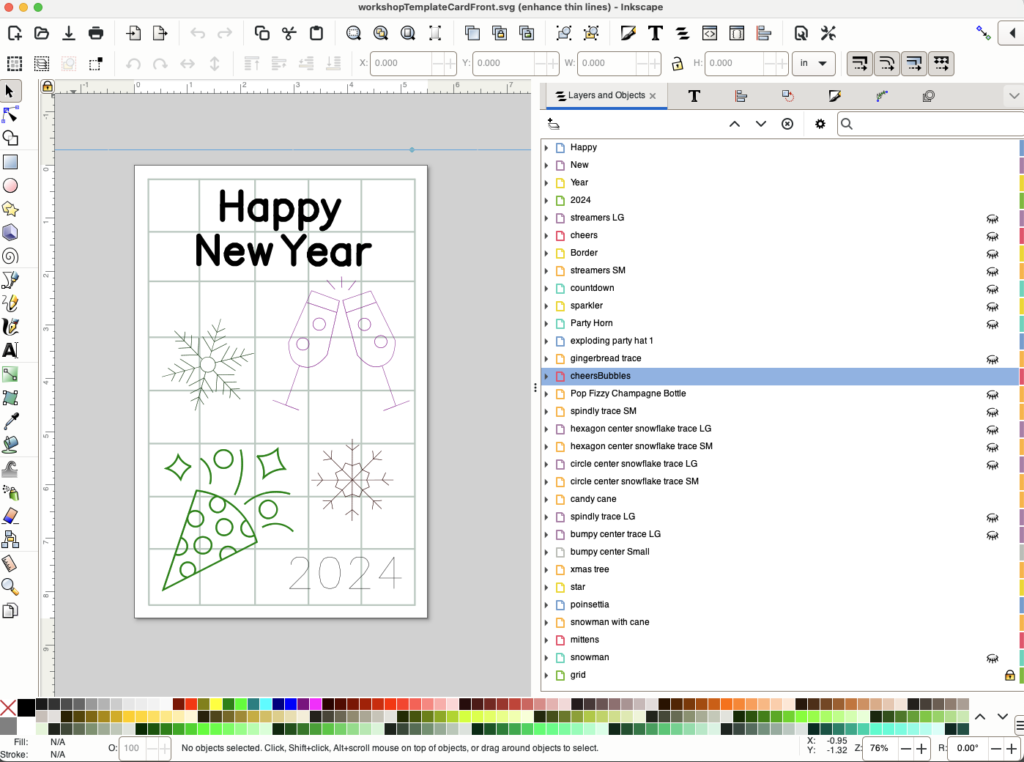Click the Cut scissors icon

point(289,33)
